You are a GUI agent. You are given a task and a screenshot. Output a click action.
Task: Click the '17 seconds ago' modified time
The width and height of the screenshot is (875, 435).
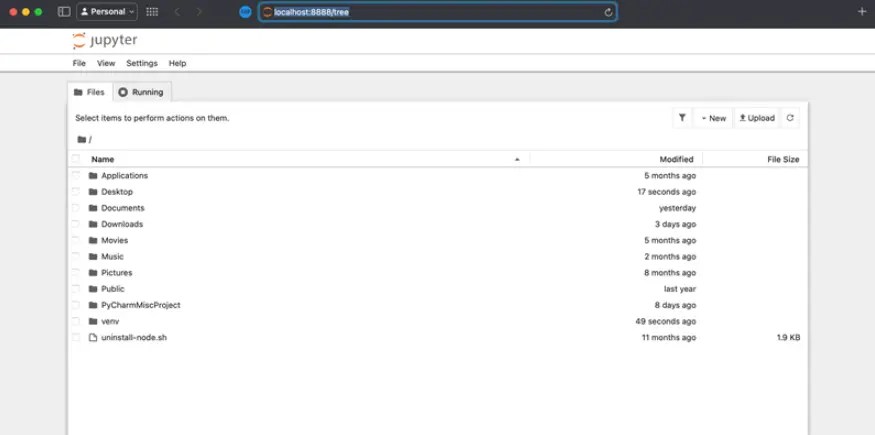(x=667, y=192)
